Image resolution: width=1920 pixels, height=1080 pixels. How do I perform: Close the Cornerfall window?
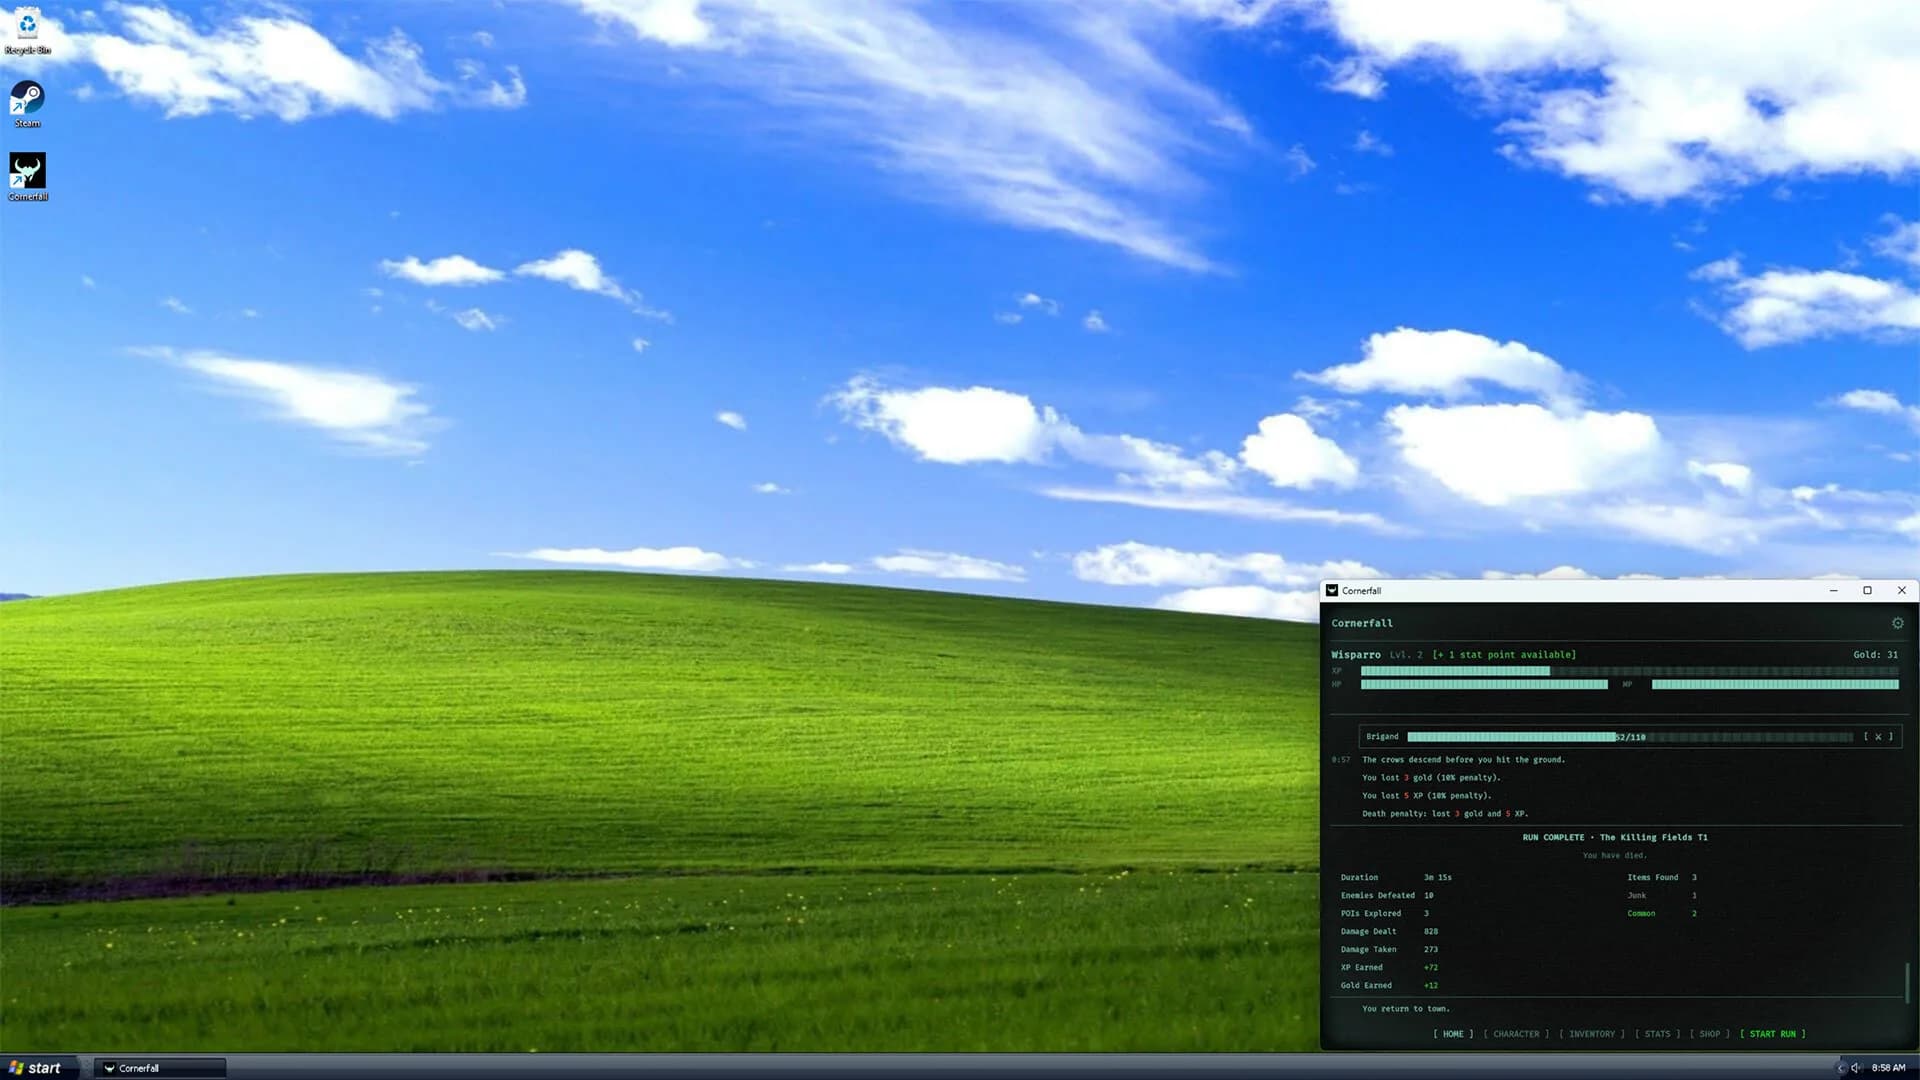pyautogui.click(x=1901, y=591)
